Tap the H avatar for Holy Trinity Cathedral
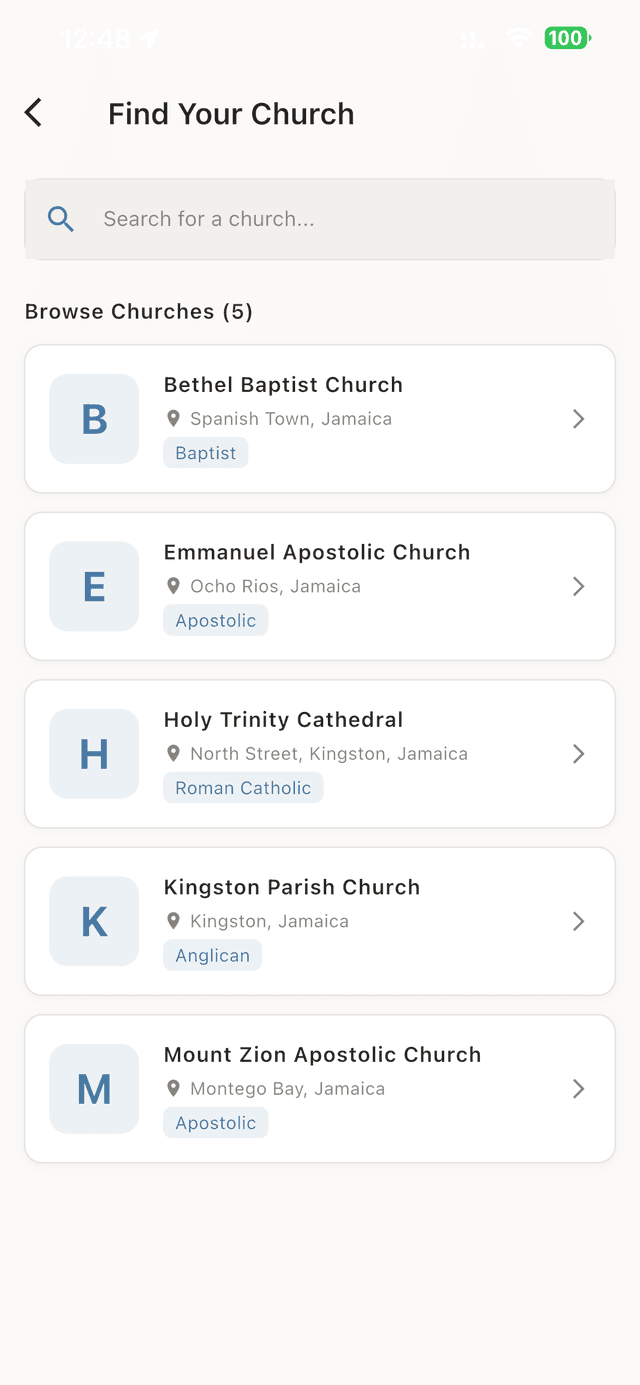Screen dimensions: 640x1385 94,754
